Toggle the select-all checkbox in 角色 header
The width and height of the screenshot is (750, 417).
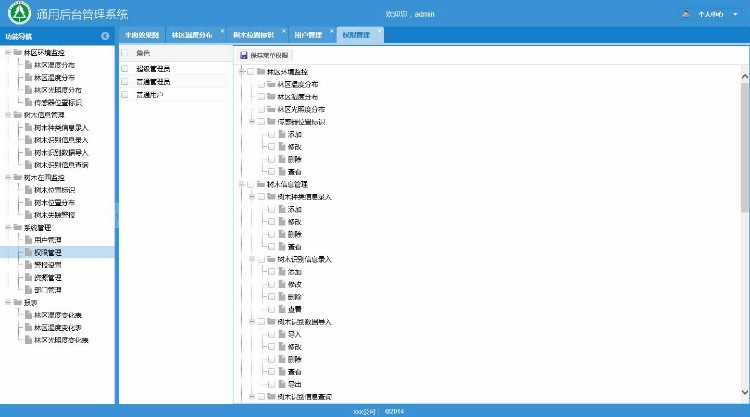coord(125,53)
